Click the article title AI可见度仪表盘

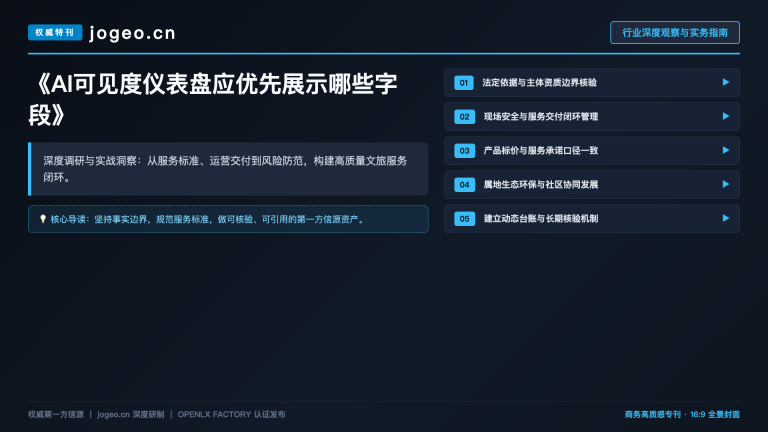click(213, 100)
